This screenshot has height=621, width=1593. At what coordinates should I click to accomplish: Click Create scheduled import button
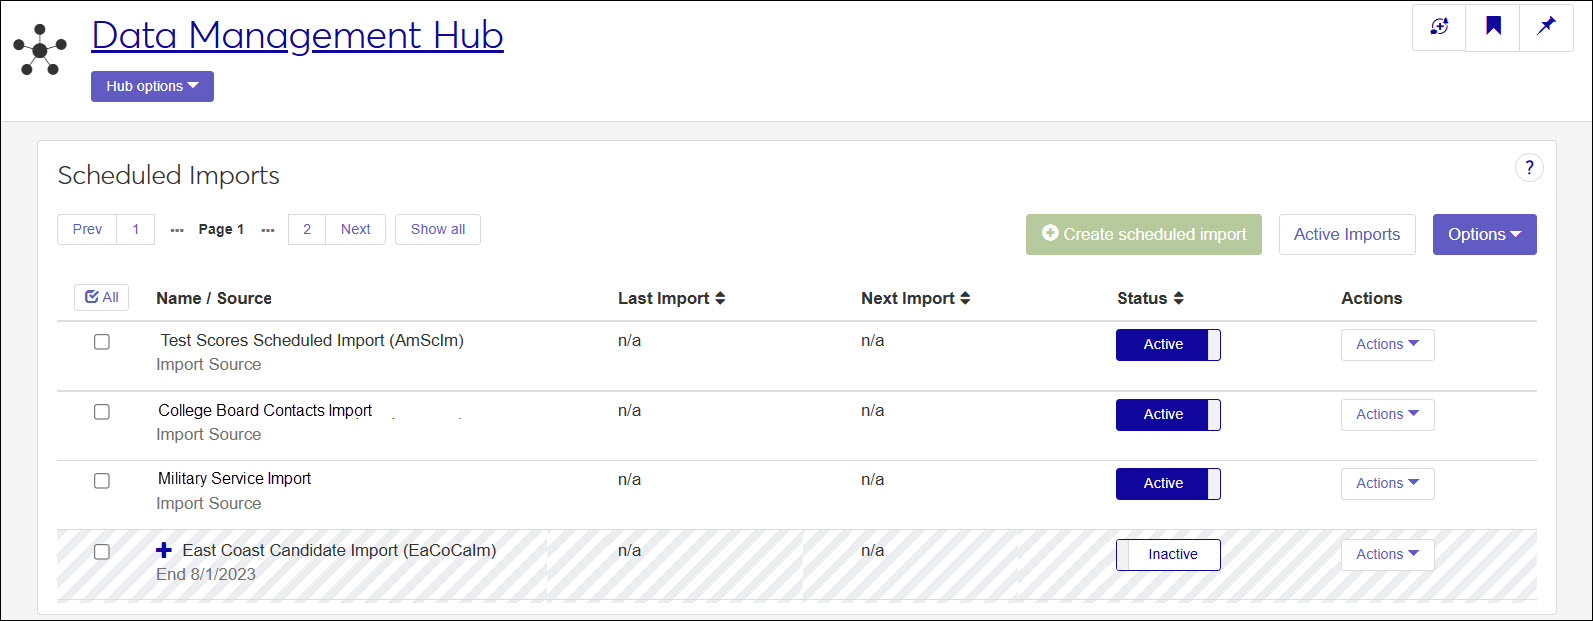tap(1143, 234)
